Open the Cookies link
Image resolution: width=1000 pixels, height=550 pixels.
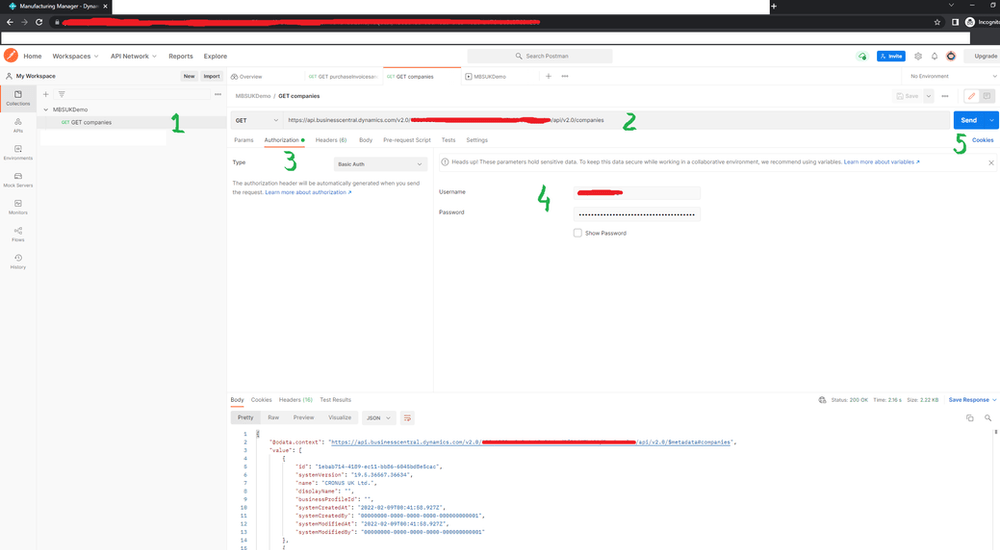(x=982, y=140)
